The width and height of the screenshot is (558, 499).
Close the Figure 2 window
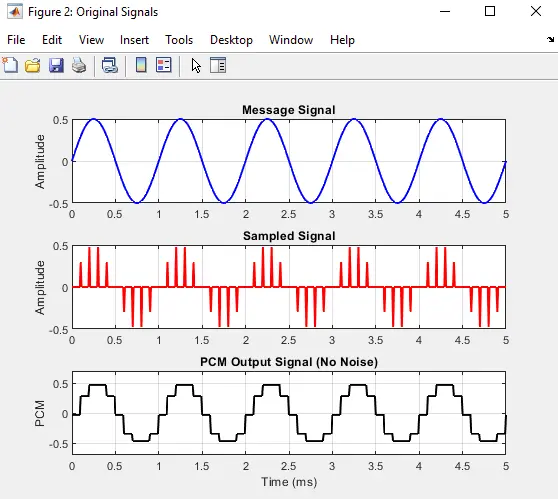coord(536,11)
